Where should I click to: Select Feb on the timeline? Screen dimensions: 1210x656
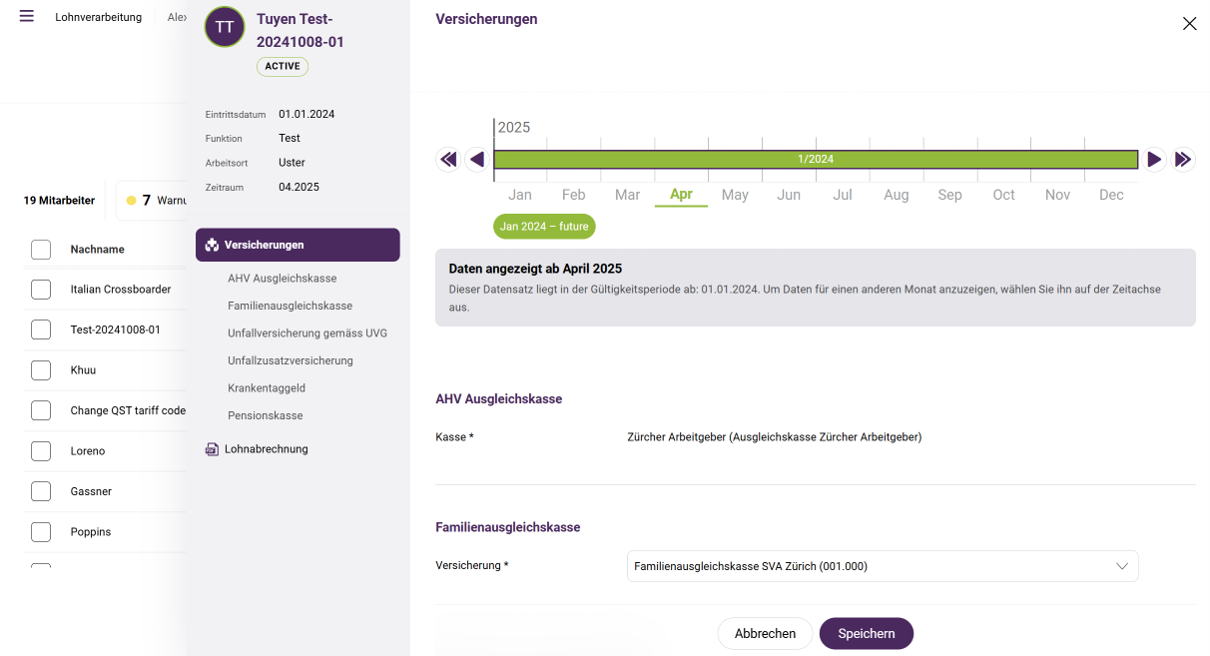click(x=574, y=195)
